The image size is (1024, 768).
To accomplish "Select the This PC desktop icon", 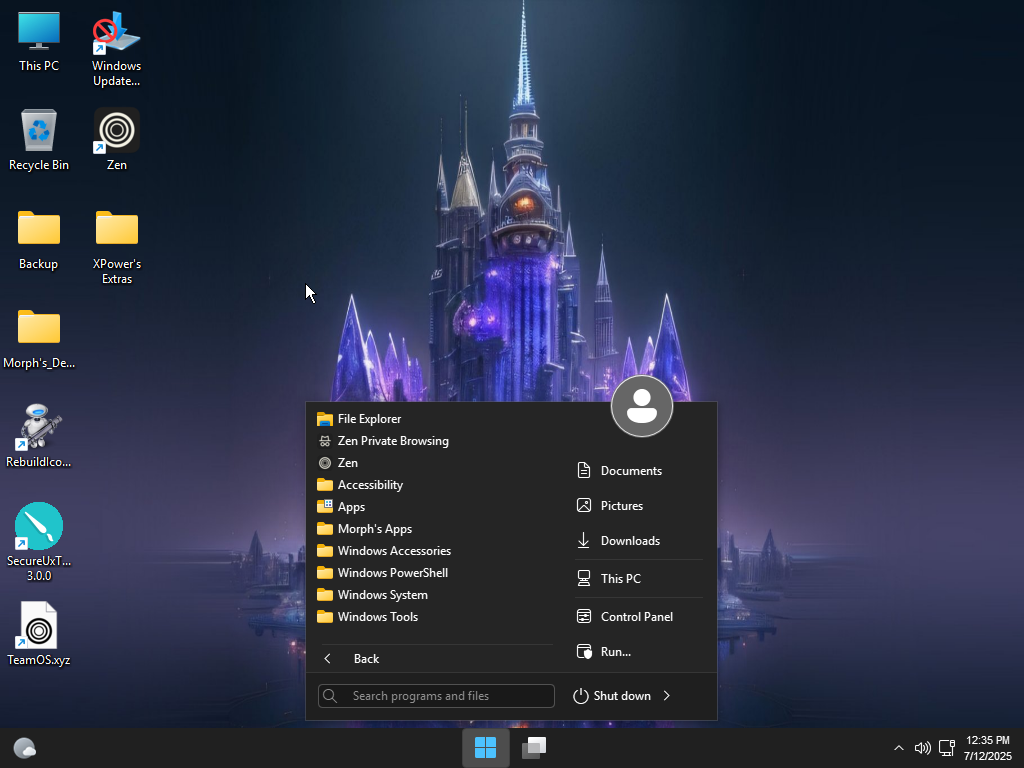I will 39,40.
